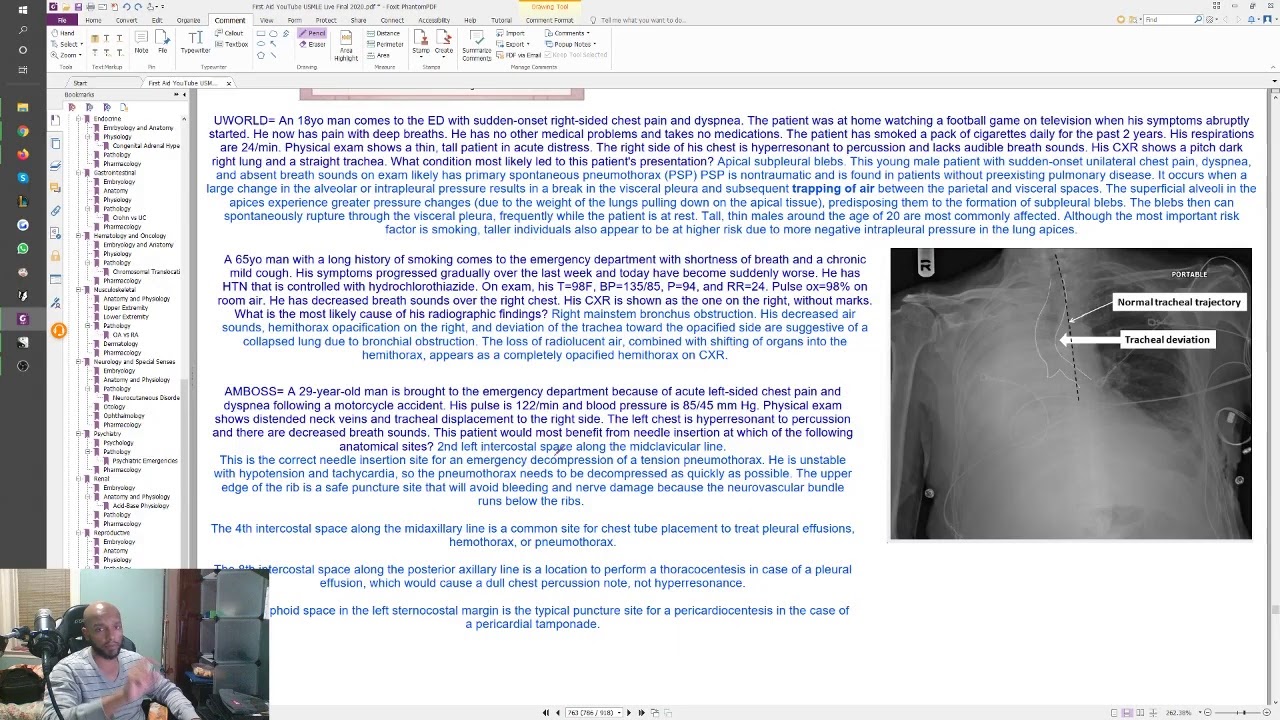
Task: Click the chest X-ray image
Action: click(x=1071, y=394)
